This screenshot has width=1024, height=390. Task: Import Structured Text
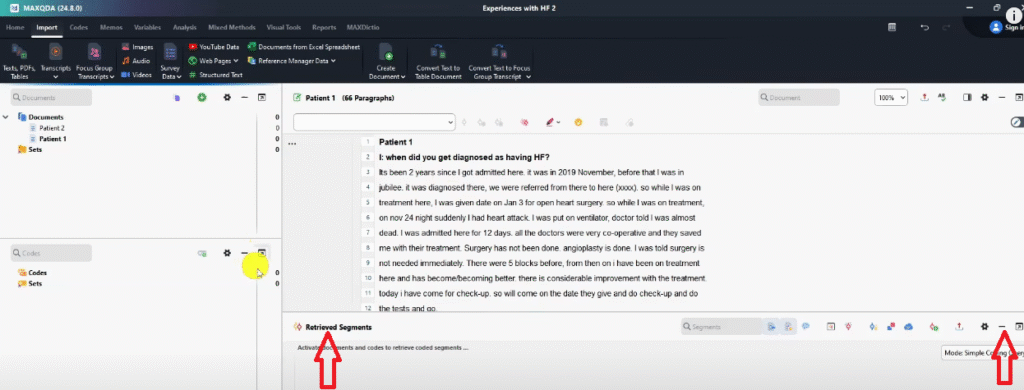[x=216, y=75]
